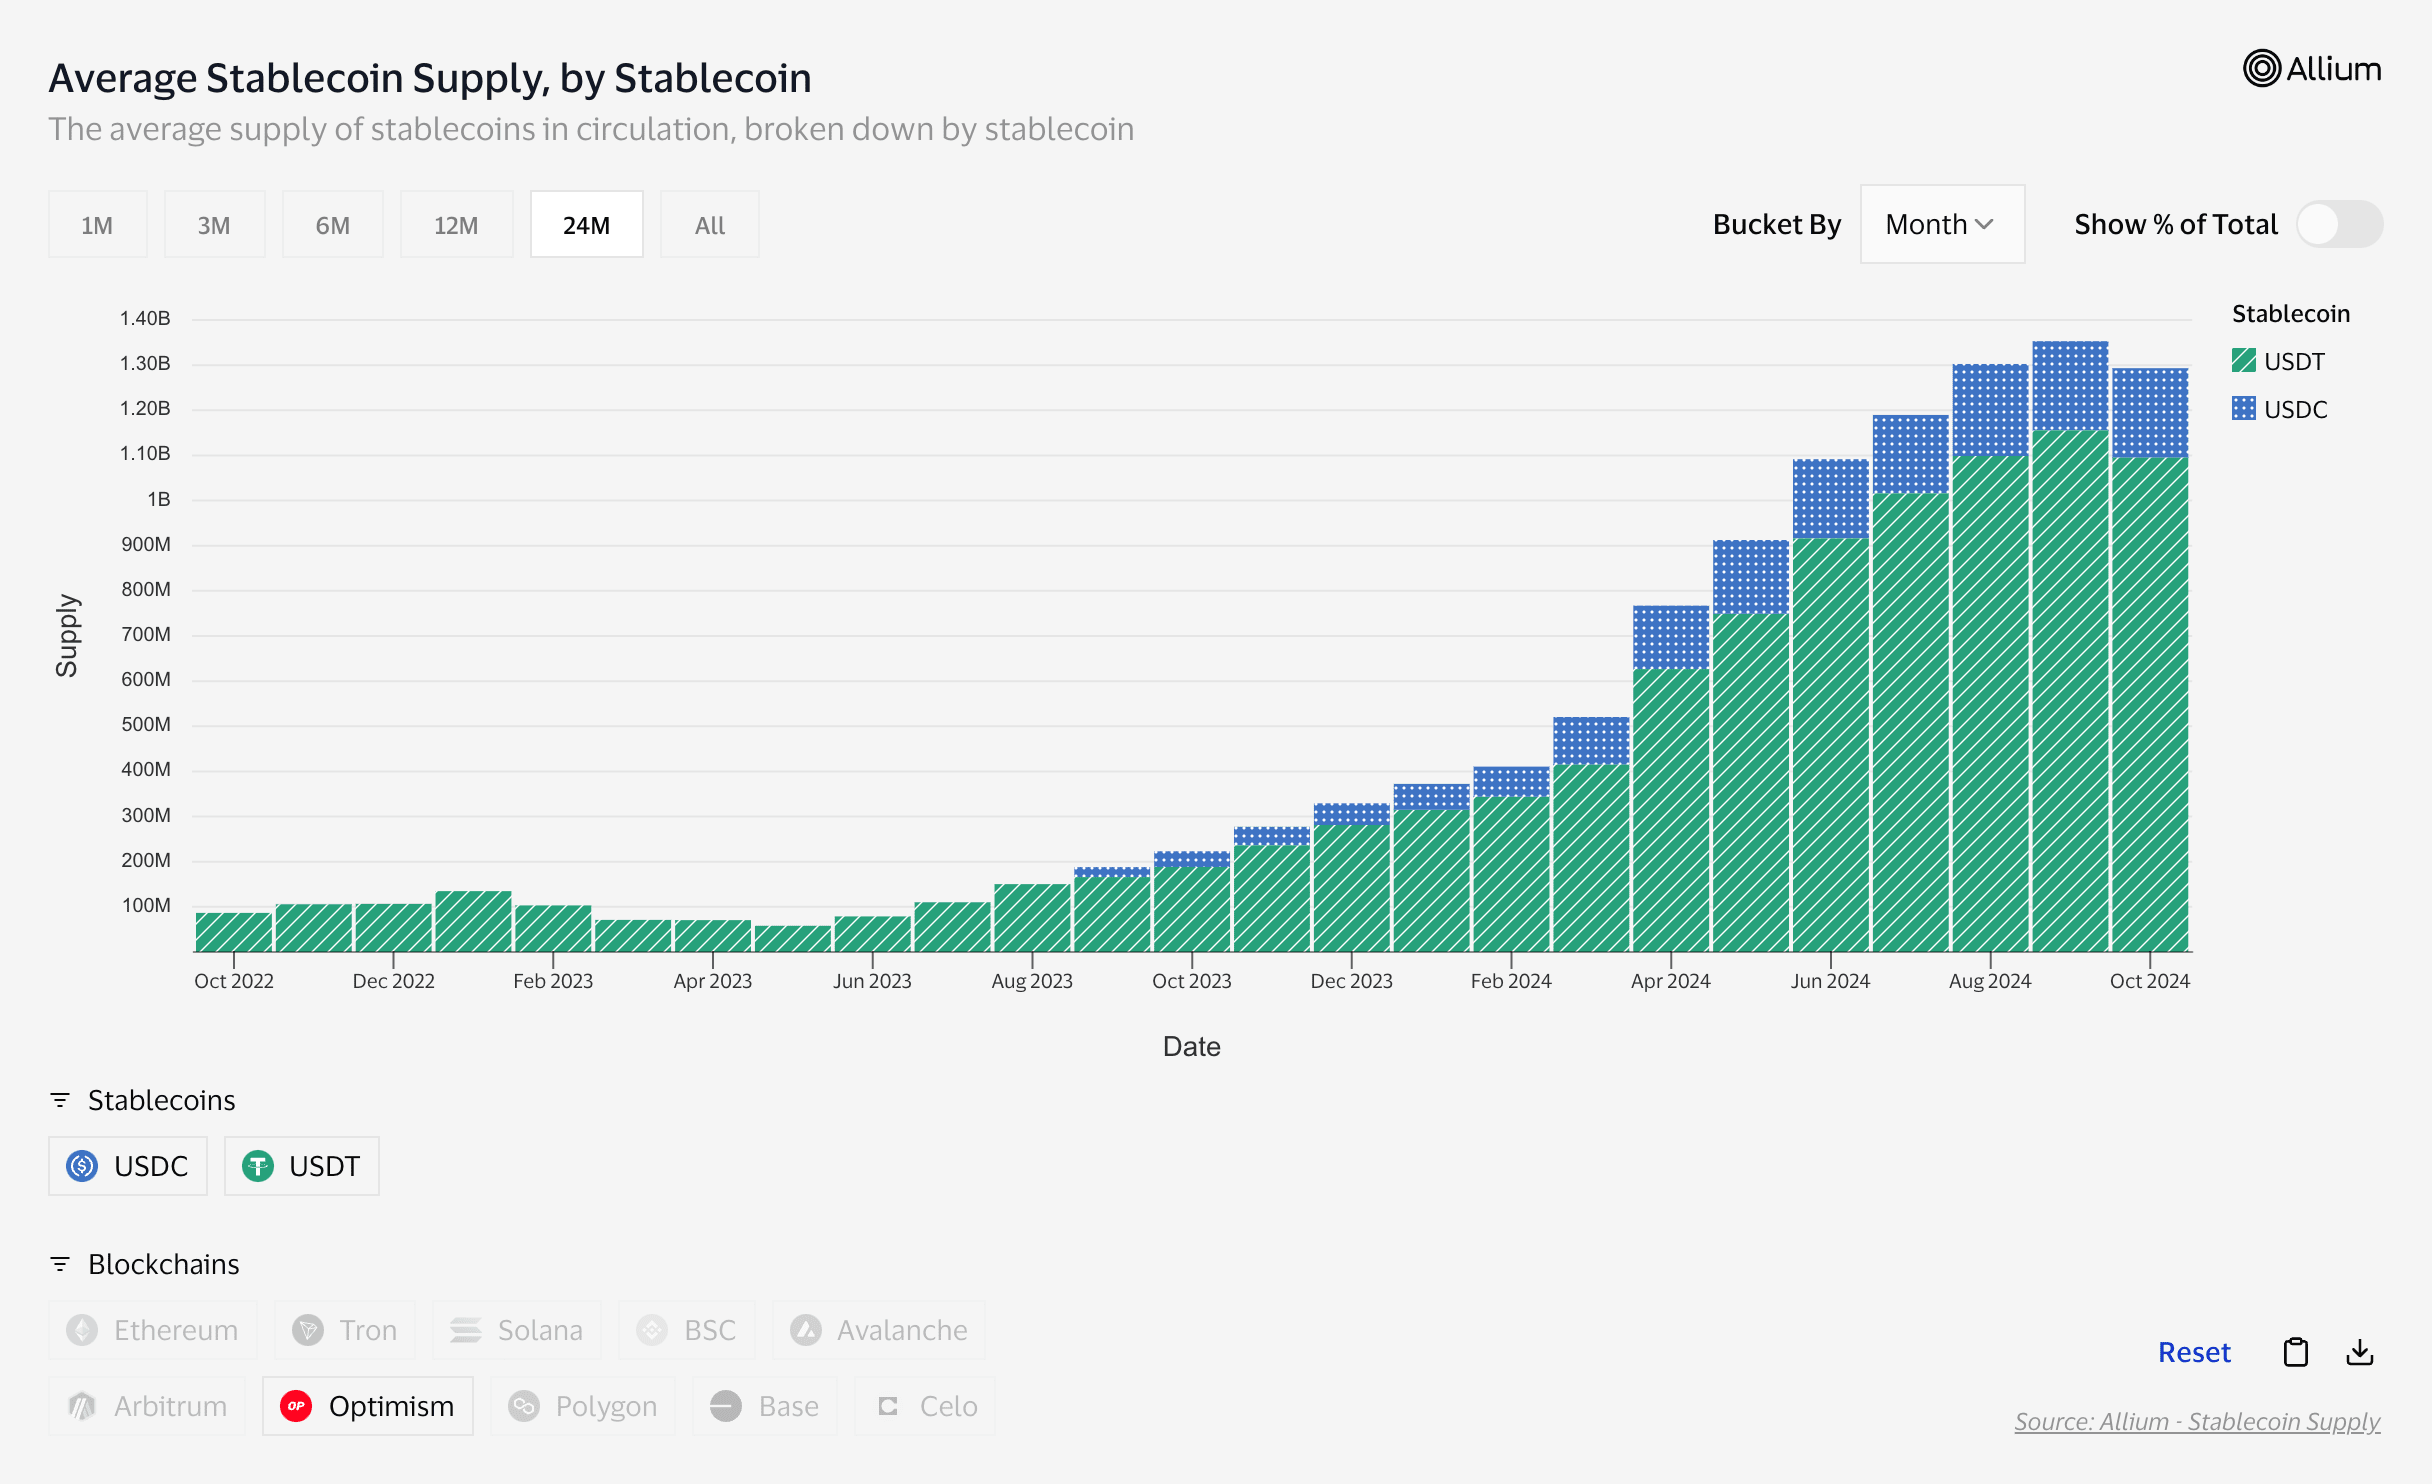The height and width of the screenshot is (1484, 2432).
Task: Click the Tether icon on the USDT chip
Action: tap(258, 1166)
